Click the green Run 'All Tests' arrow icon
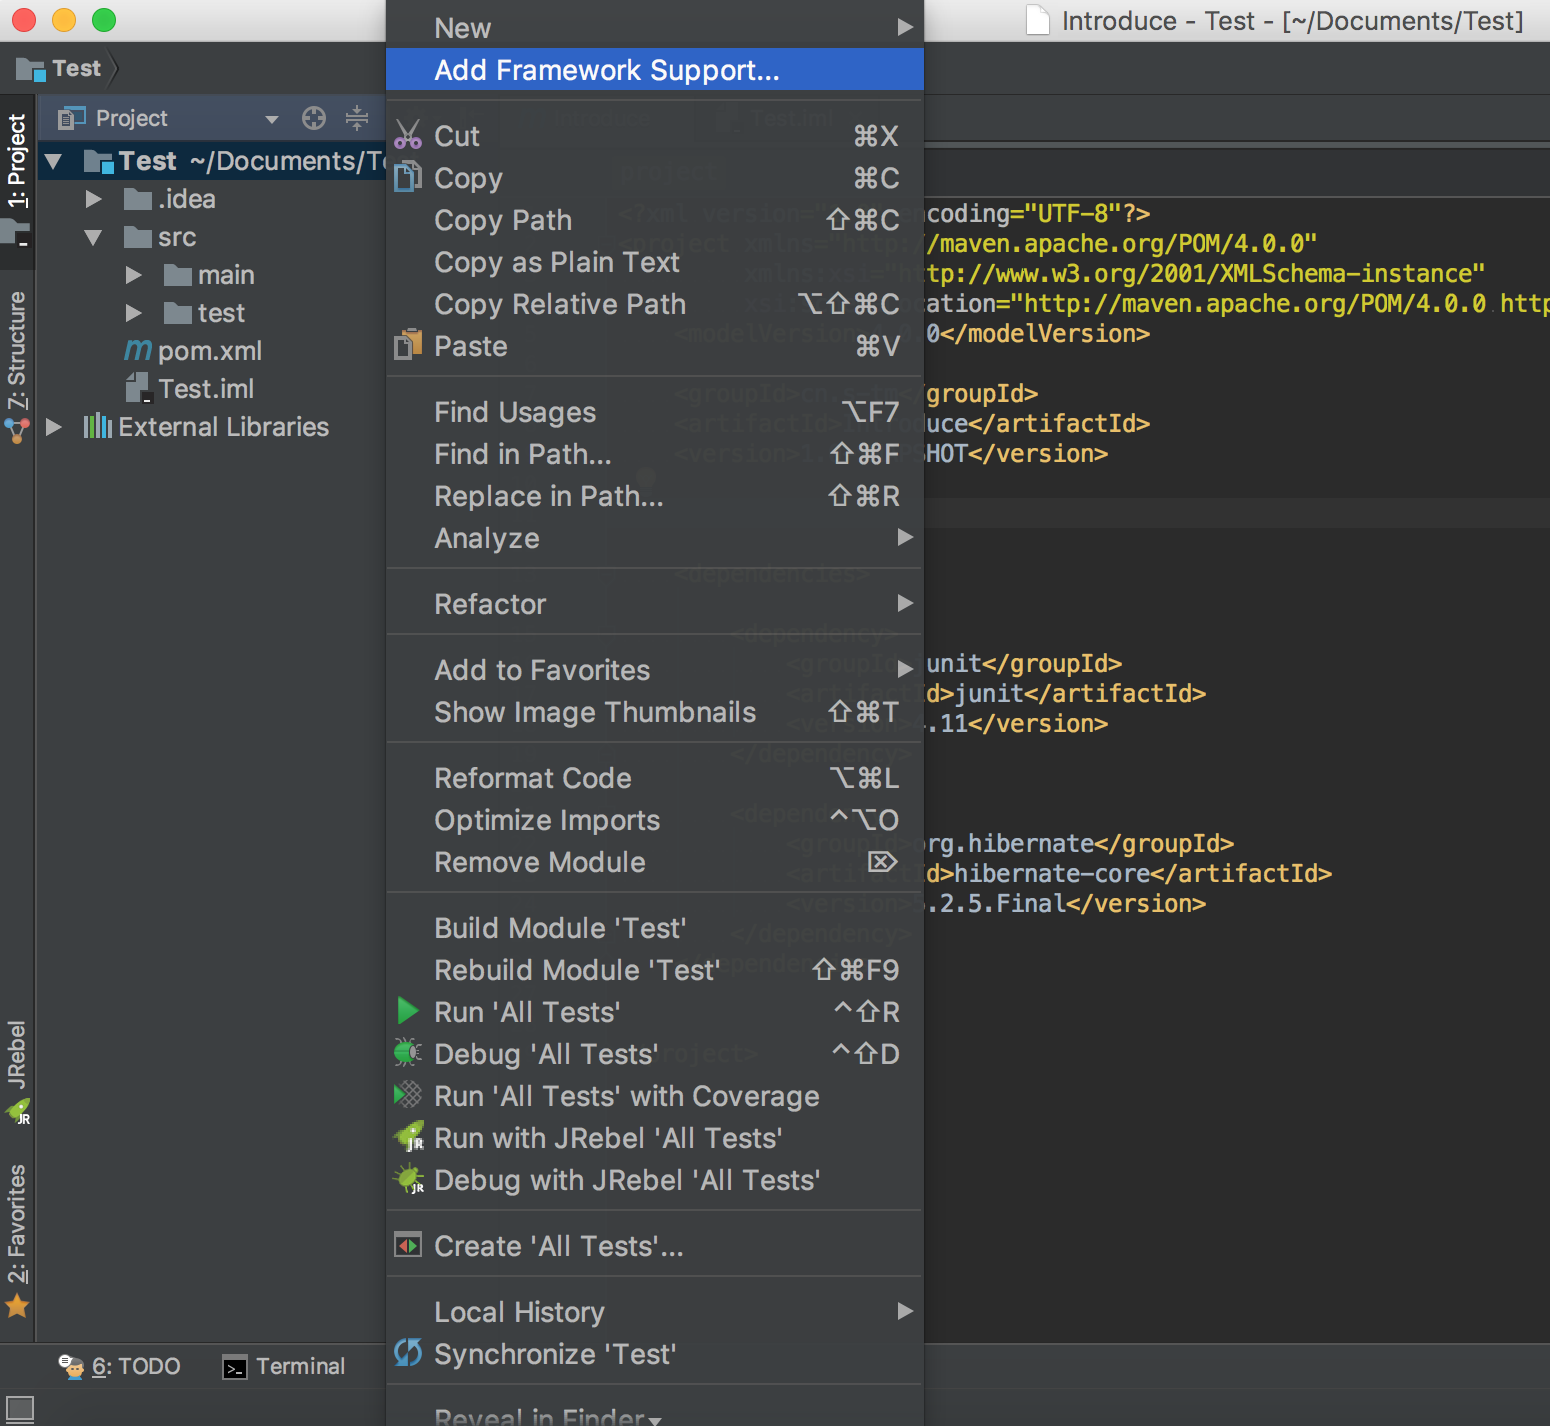1550x1426 pixels. 408,1011
